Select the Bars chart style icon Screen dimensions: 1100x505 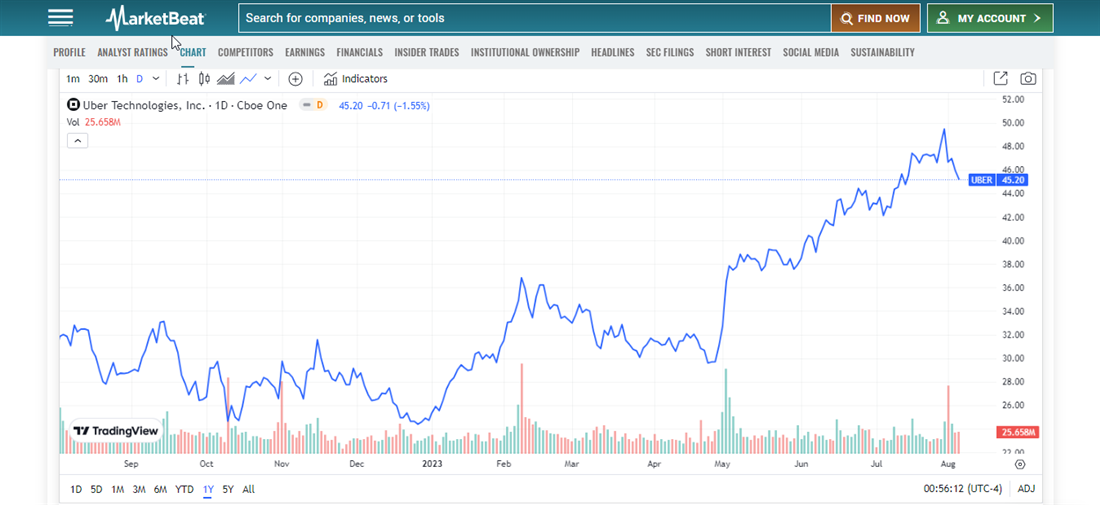pos(184,79)
